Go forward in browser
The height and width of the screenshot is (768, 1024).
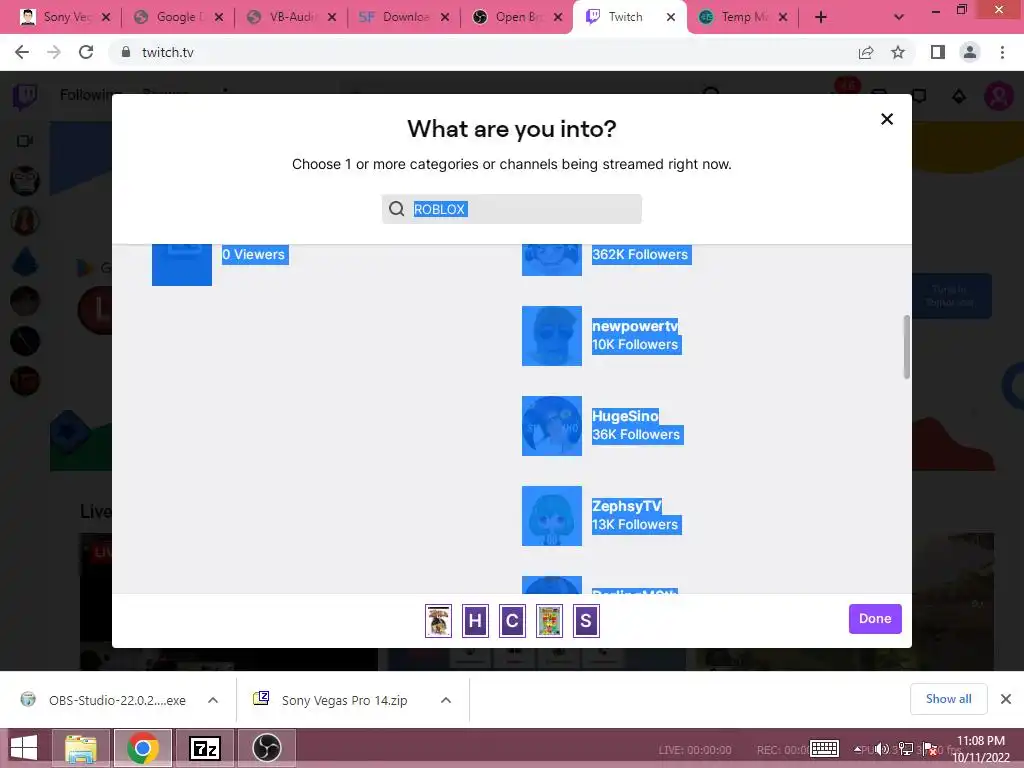coord(54,52)
